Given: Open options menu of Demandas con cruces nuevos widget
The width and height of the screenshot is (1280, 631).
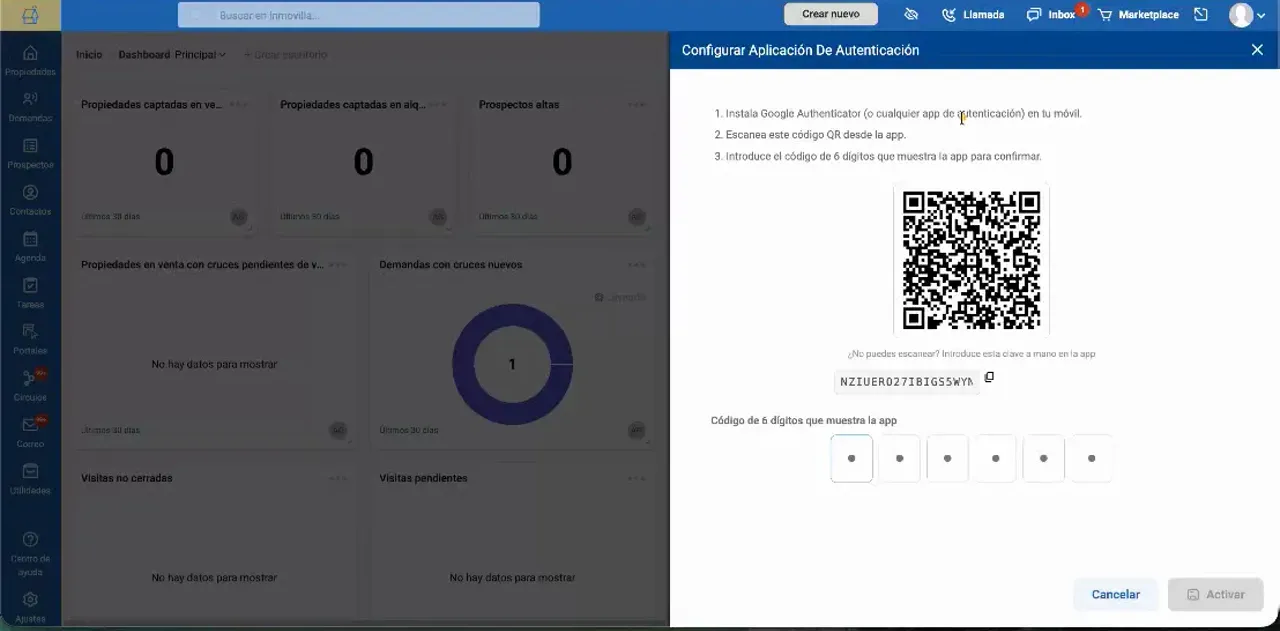Looking at the screenshot, I should click(x=637, y=264).
